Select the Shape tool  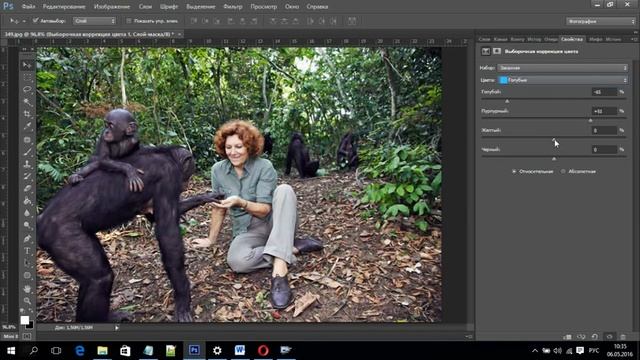(x=27, y=275)
